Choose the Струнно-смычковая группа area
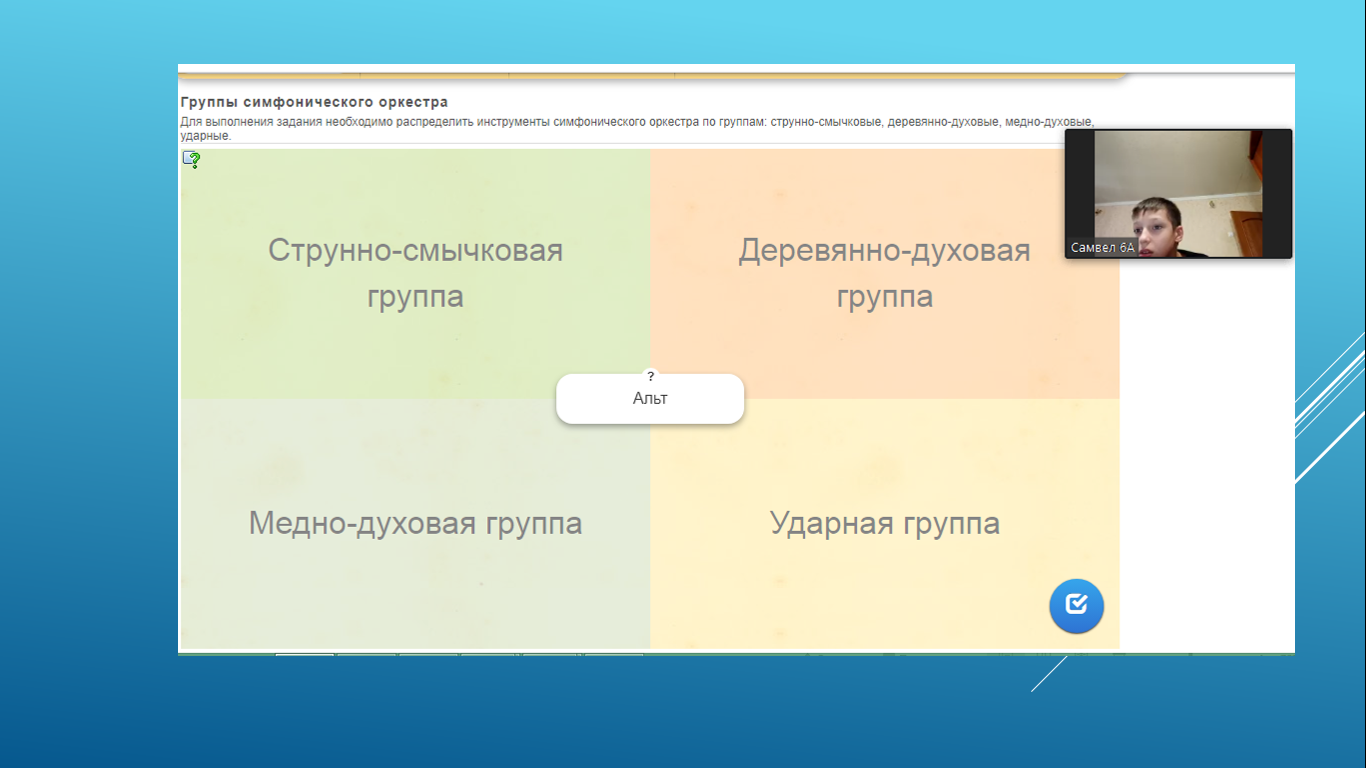Image resolution: width=1366 pixels, height=768 pixels. coord(415,274)
